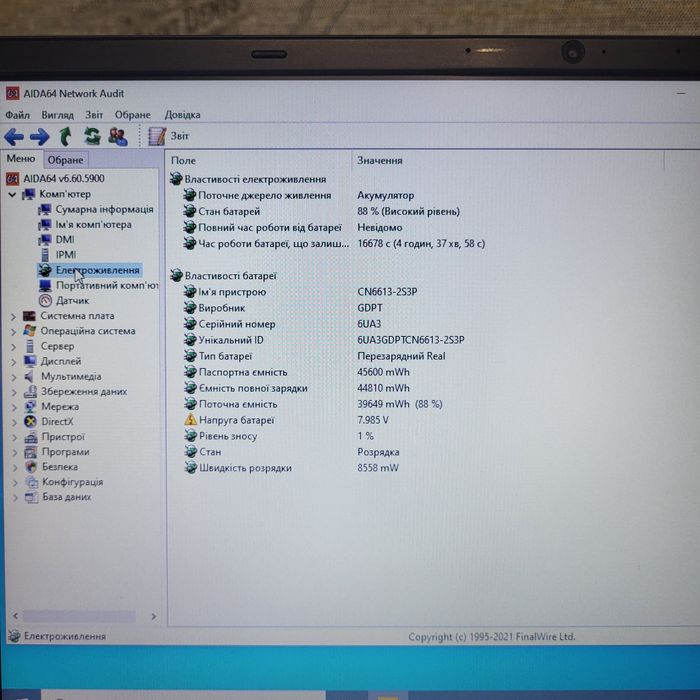Expand the Операційна система node
This screenshot has height=700, width=700.
[13, 332]
